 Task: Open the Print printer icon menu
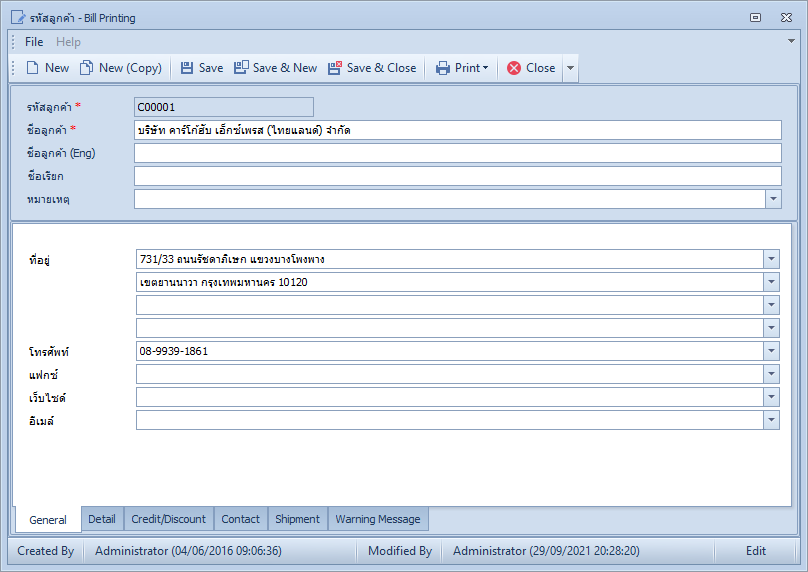tap(443, 68)
